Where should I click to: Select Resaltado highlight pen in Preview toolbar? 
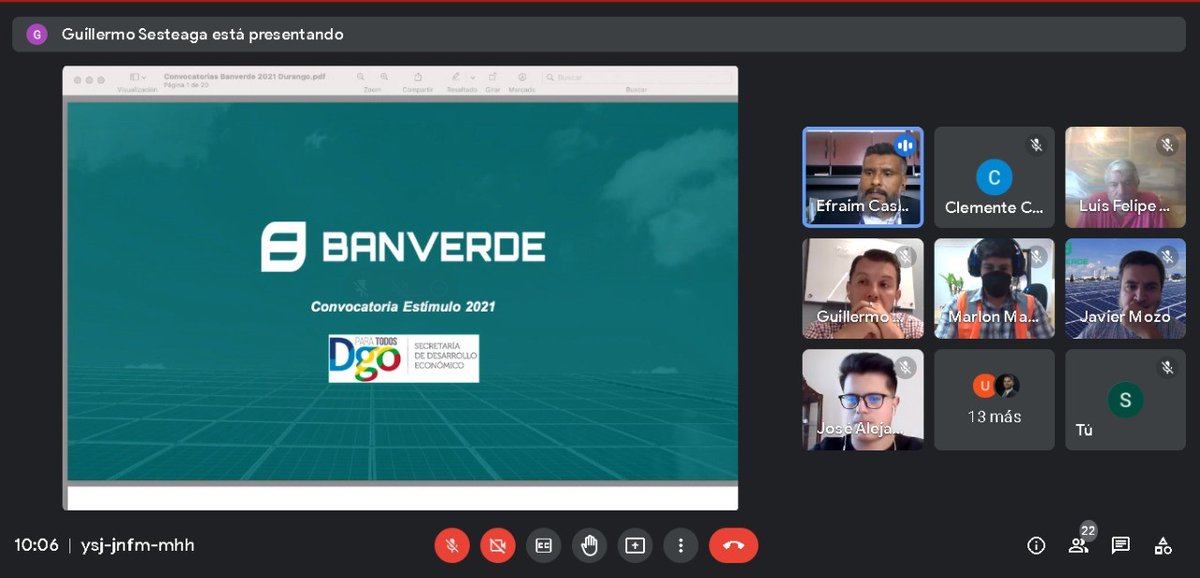pos(456,77)
